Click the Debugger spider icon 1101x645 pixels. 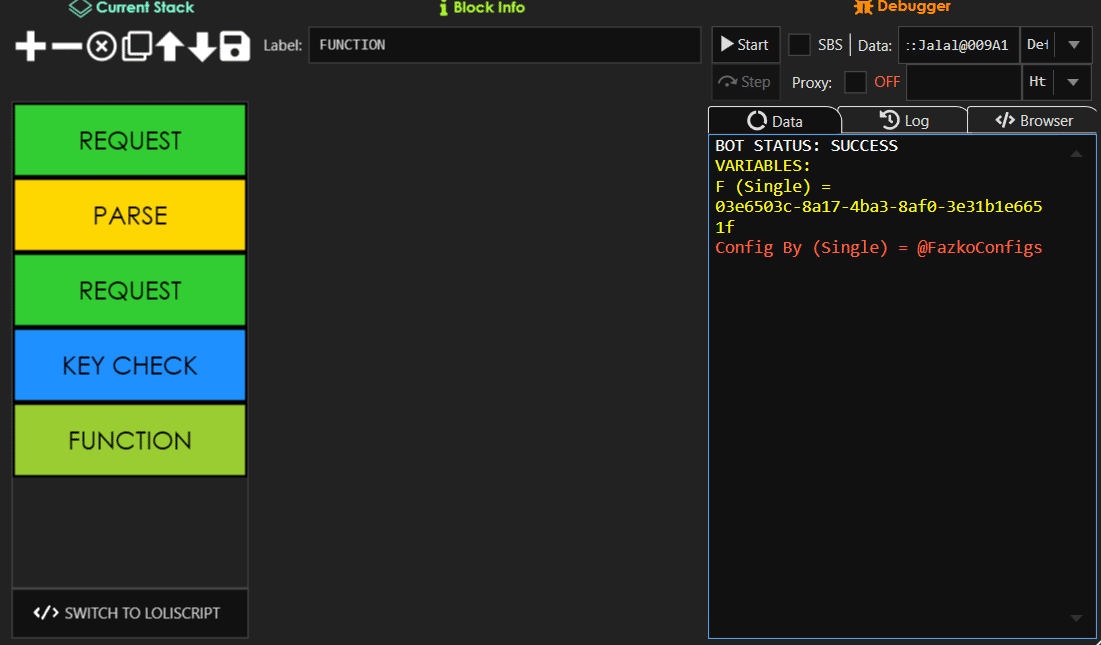(865, 8)
